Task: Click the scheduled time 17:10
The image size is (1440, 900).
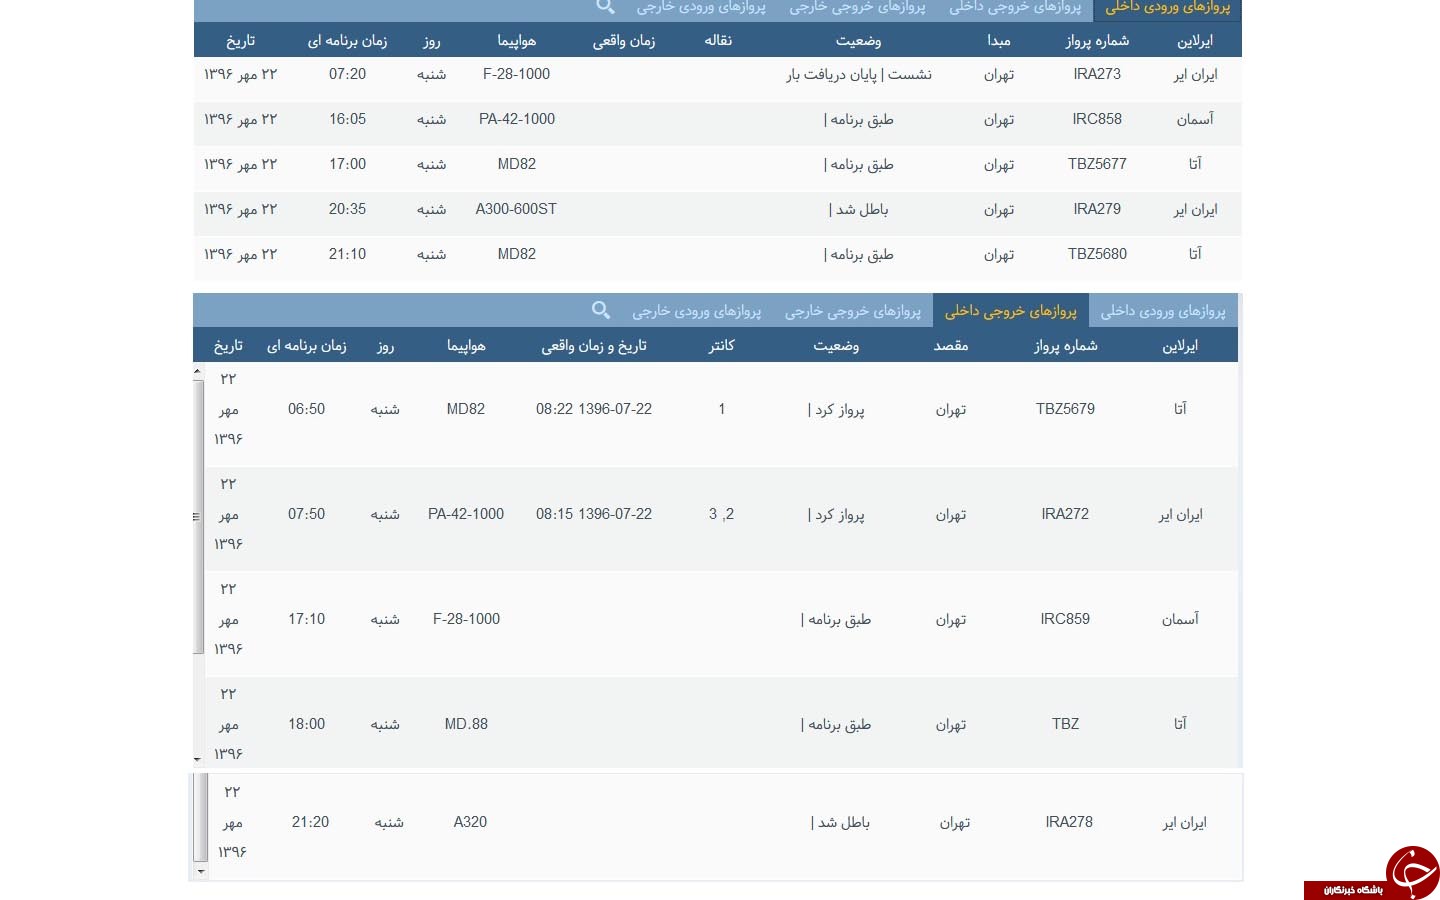Action: pos(306,619)
